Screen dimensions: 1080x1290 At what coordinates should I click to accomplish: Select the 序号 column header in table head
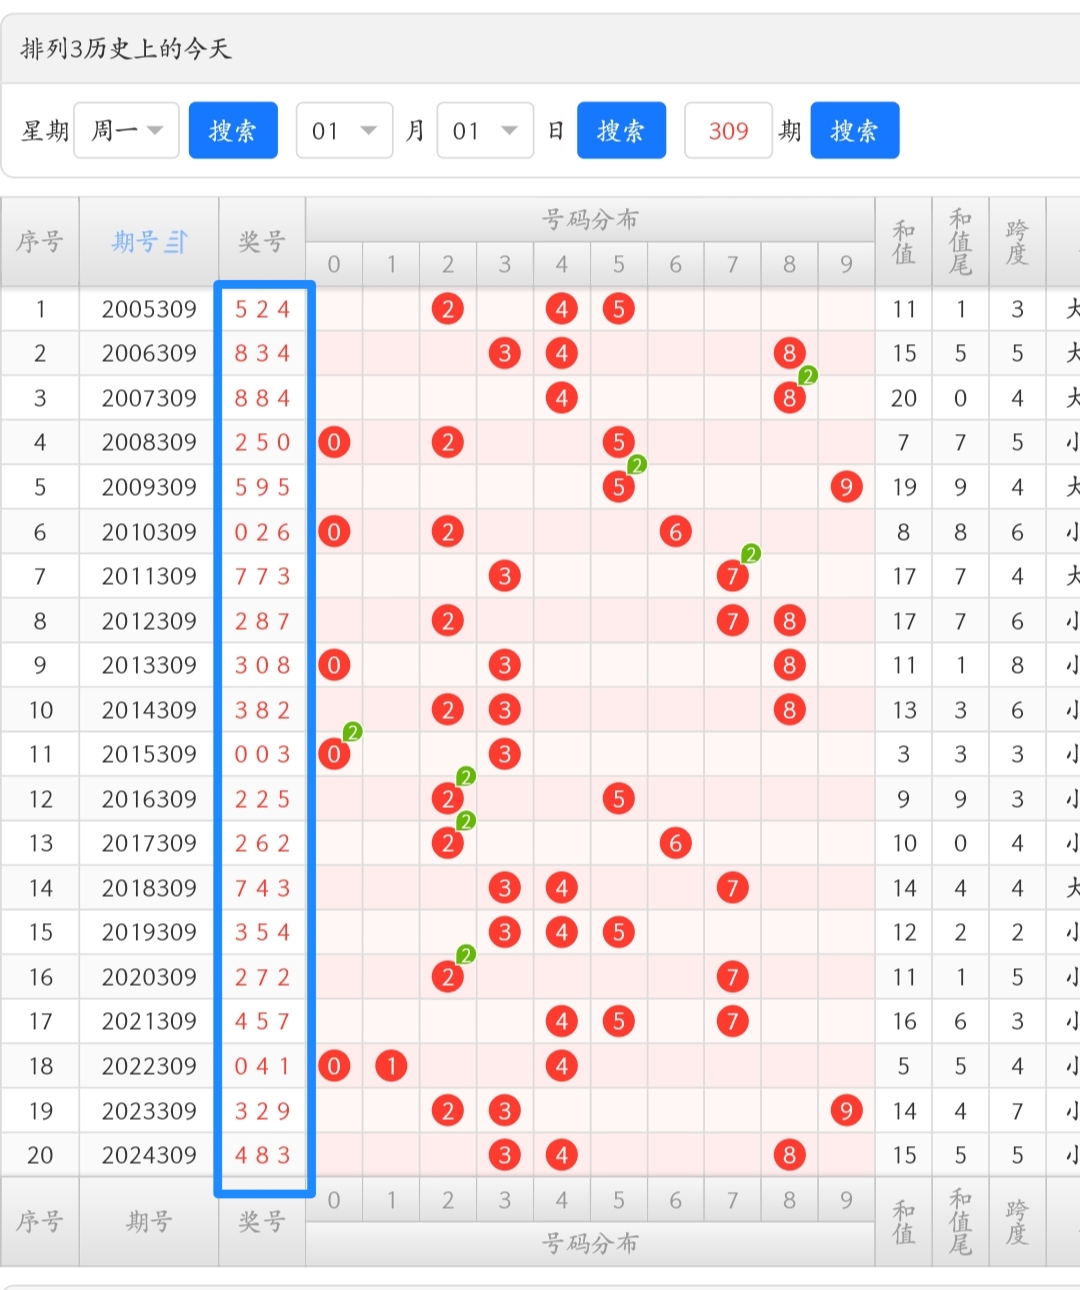40,242
